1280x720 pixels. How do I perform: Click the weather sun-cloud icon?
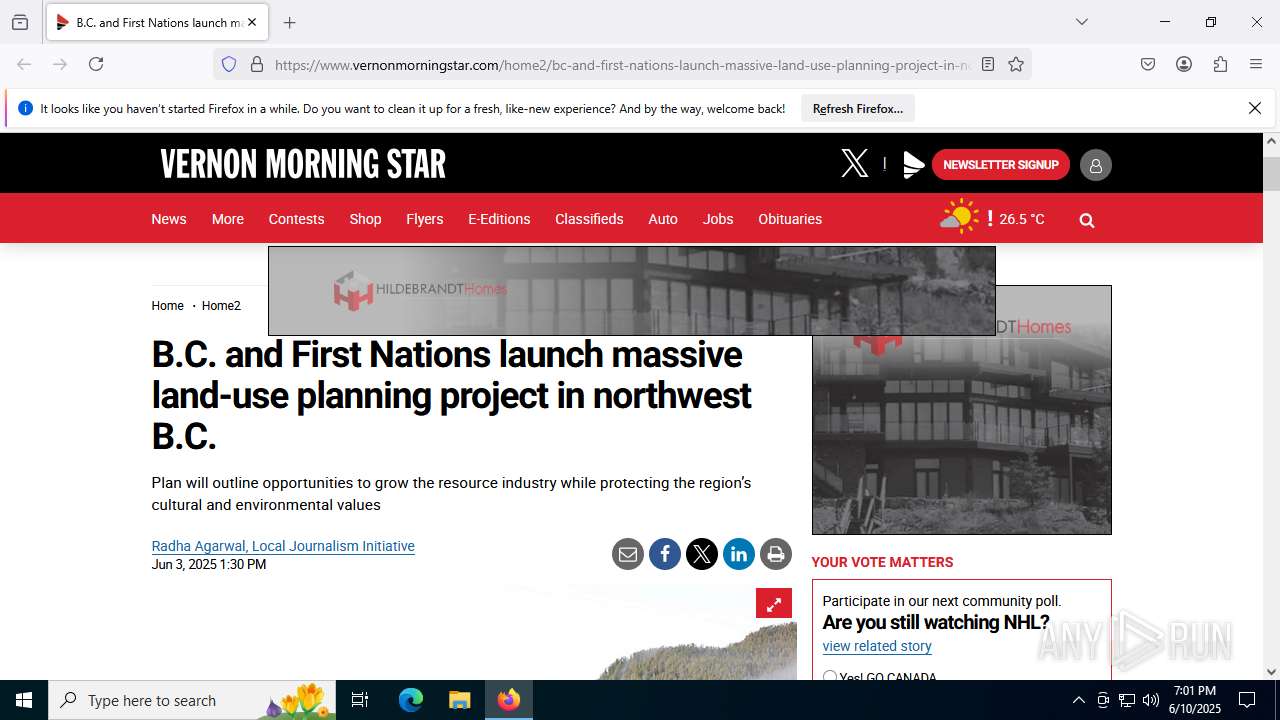959,217
